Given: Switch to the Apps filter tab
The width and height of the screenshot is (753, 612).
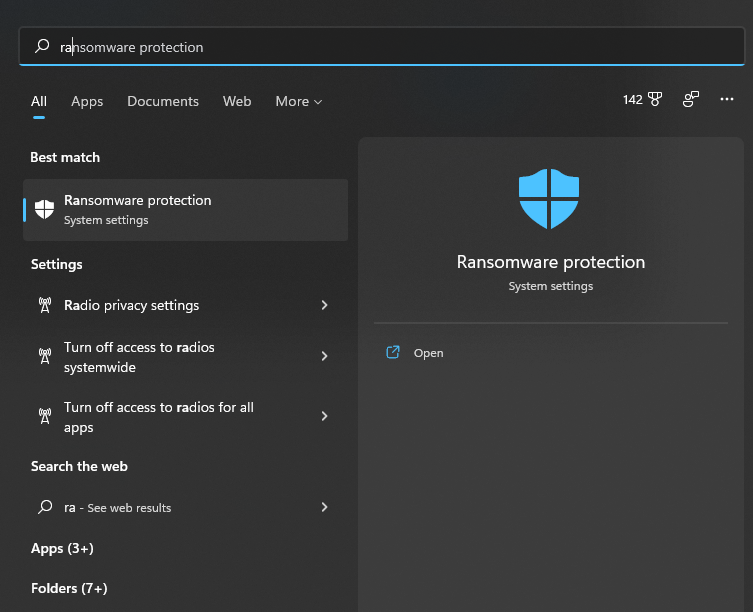Looking at the screenshot, I should (x=87, y=101).
